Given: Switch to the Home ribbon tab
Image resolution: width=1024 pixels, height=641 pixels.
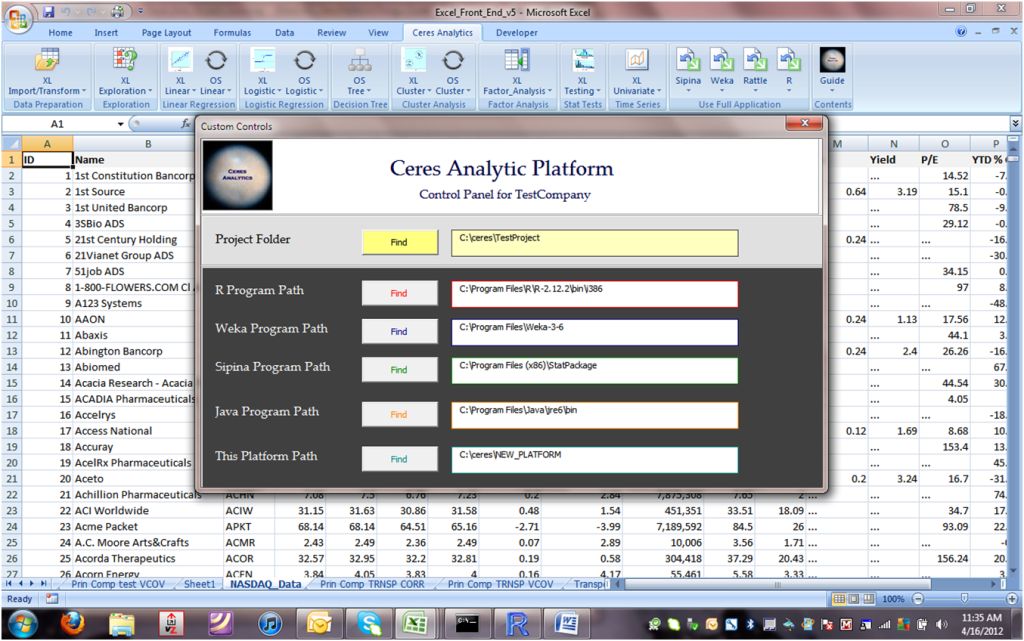Looking at the screenshot, I should (60, 33).
